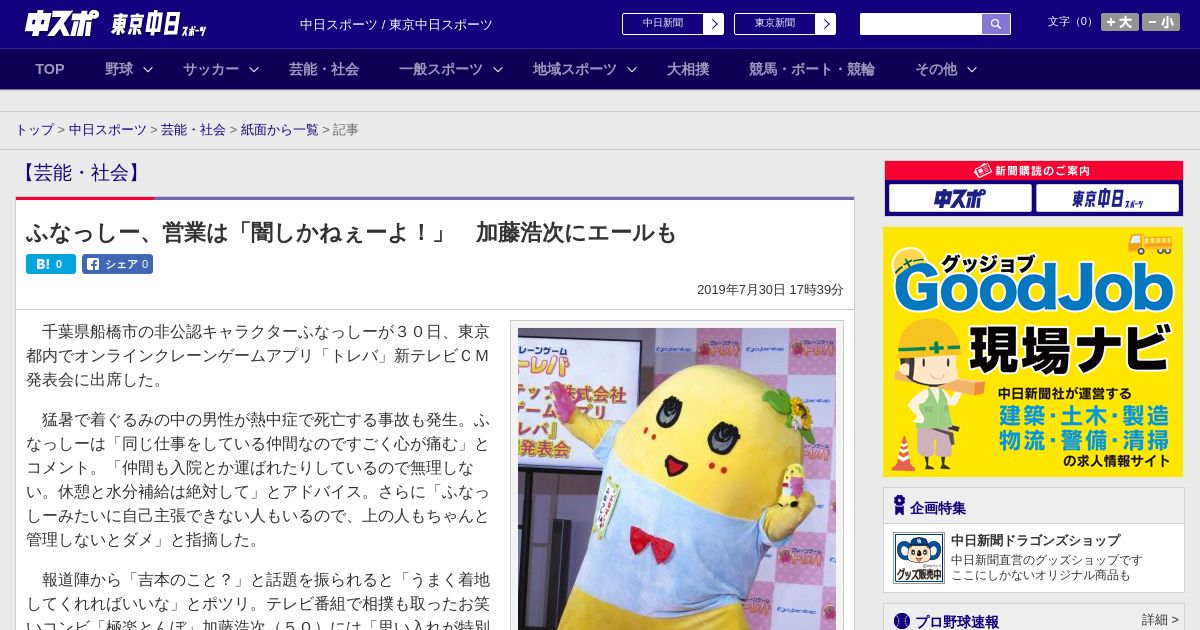Increase text size with 大 button
This screenshot has width=1200, height=630.
click(x=1119, y=22)
